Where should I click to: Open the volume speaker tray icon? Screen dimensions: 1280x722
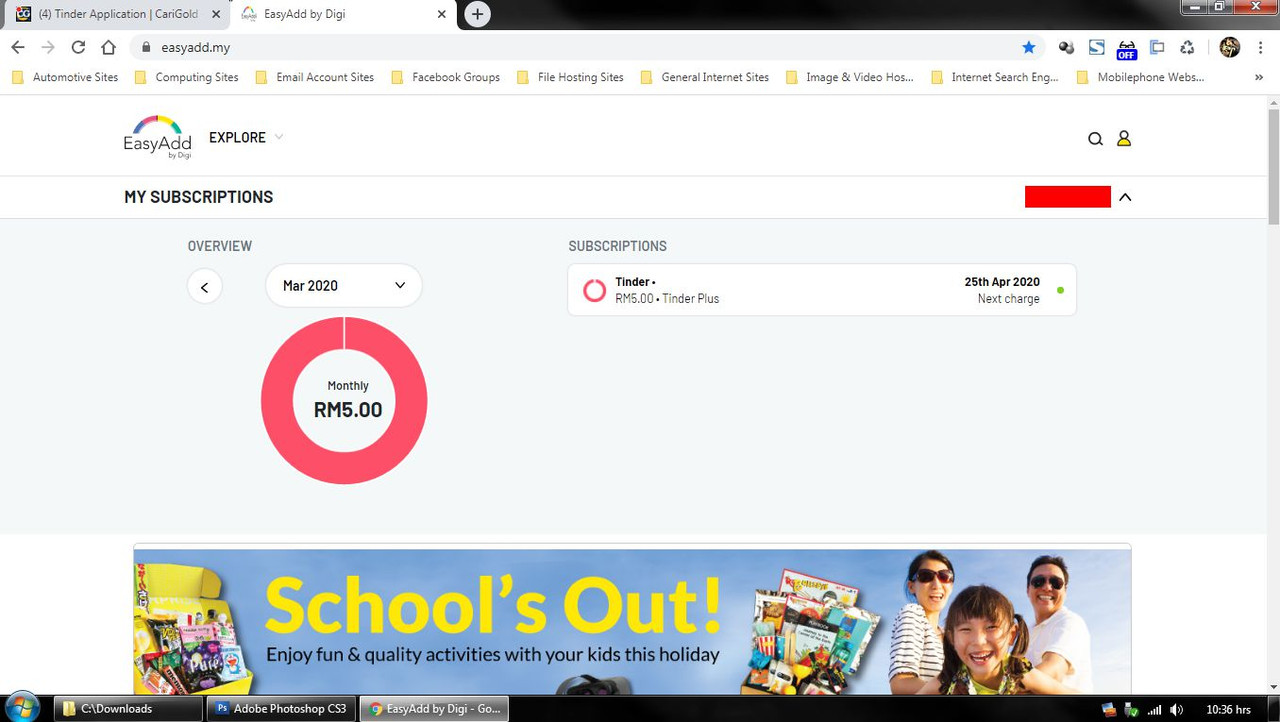[1177, 710]
